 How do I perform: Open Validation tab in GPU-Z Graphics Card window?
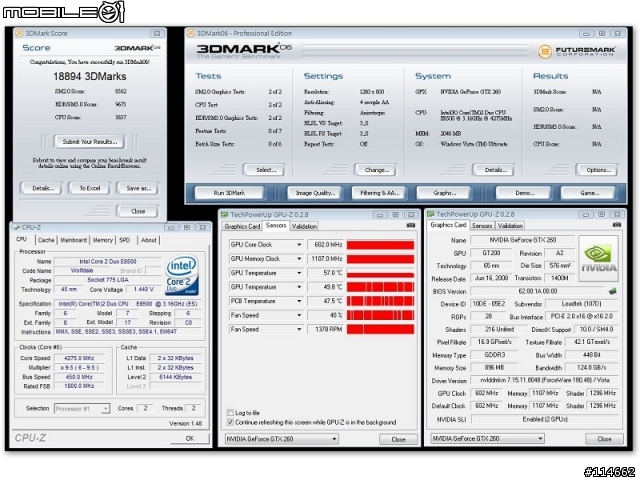pyautogui.click(x=510, y=226)
